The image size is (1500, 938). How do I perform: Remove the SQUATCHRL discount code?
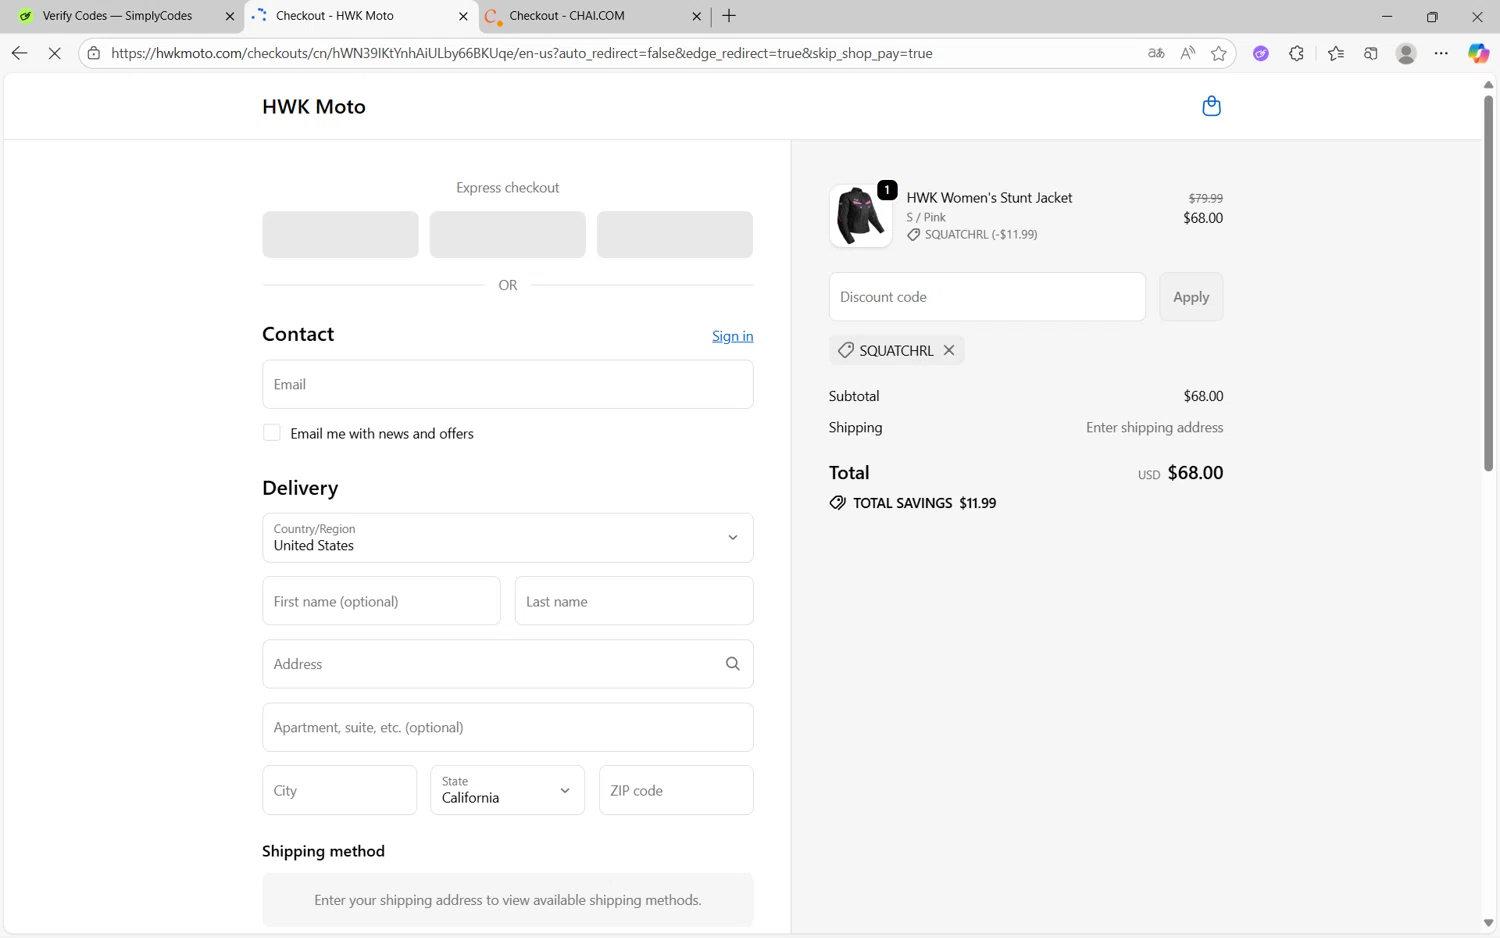tap(949, 350)
